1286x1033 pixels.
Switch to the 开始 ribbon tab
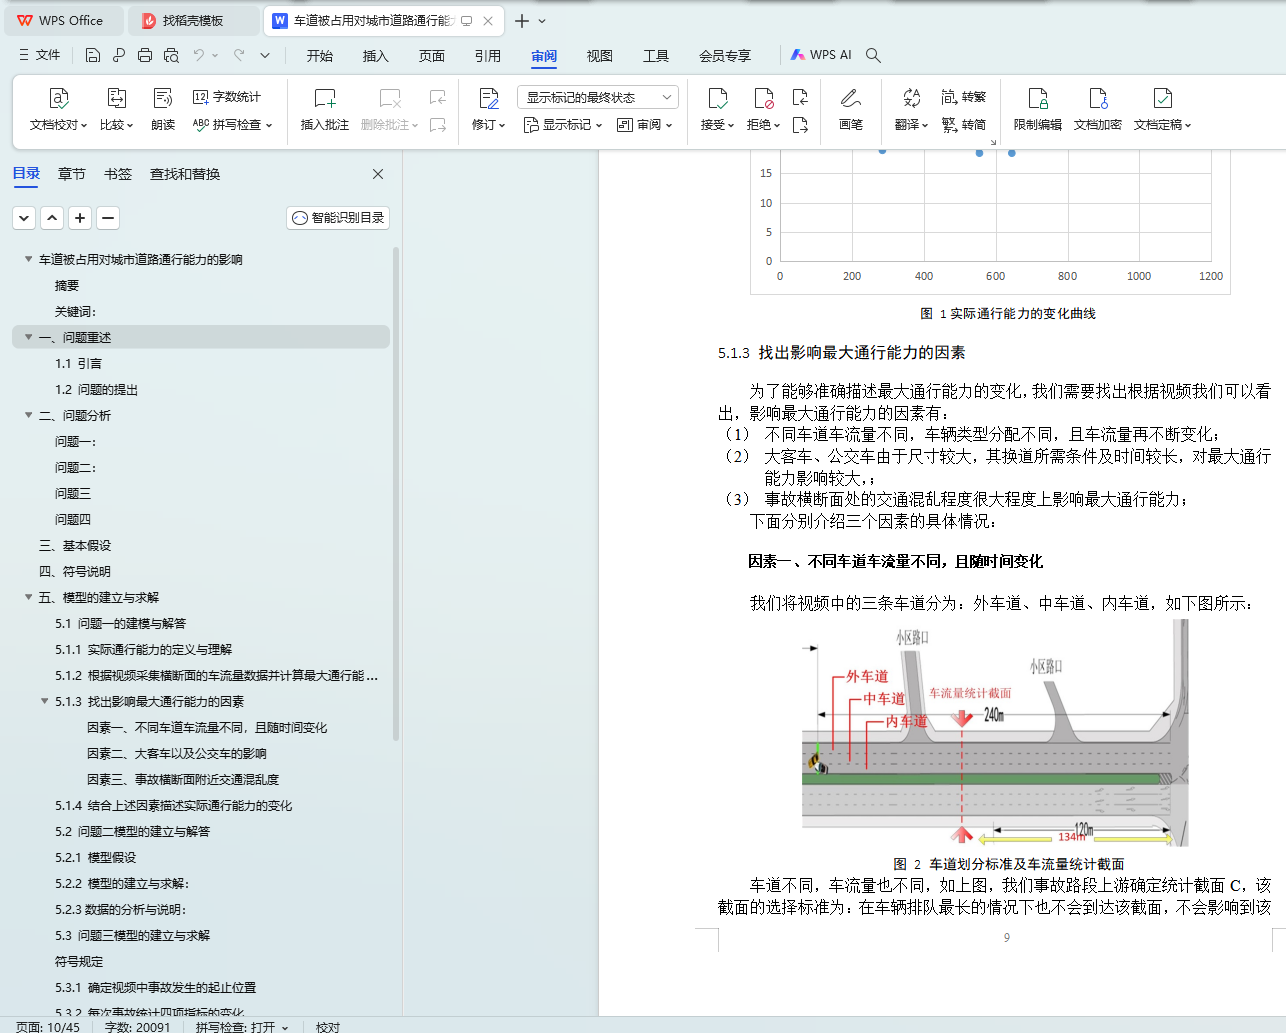[x=320, y=56]
